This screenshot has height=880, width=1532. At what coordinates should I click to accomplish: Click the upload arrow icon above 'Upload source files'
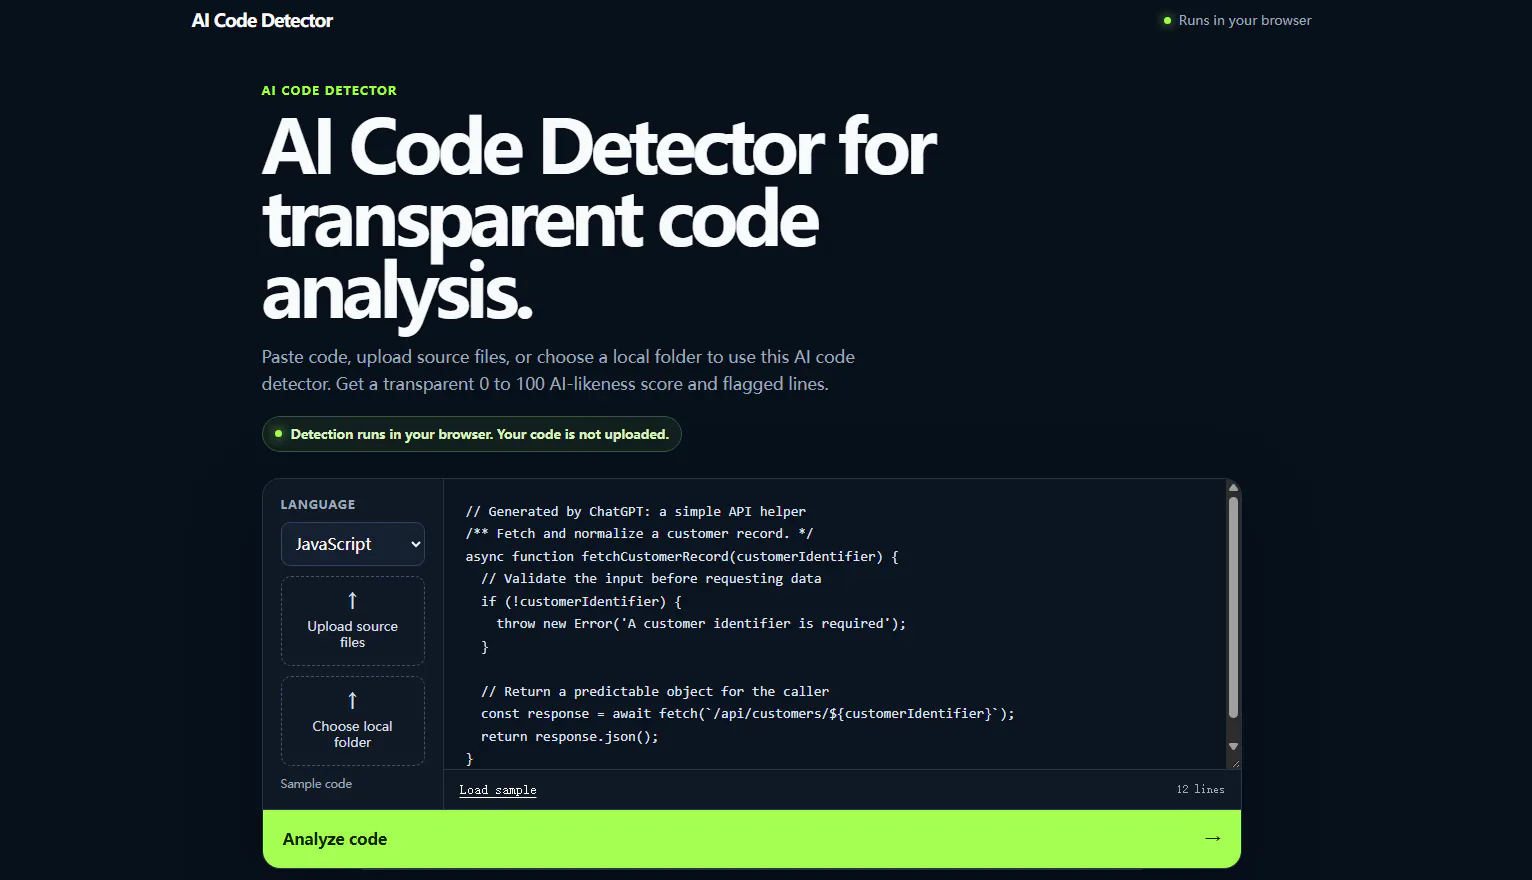click(x=352, y=600)
